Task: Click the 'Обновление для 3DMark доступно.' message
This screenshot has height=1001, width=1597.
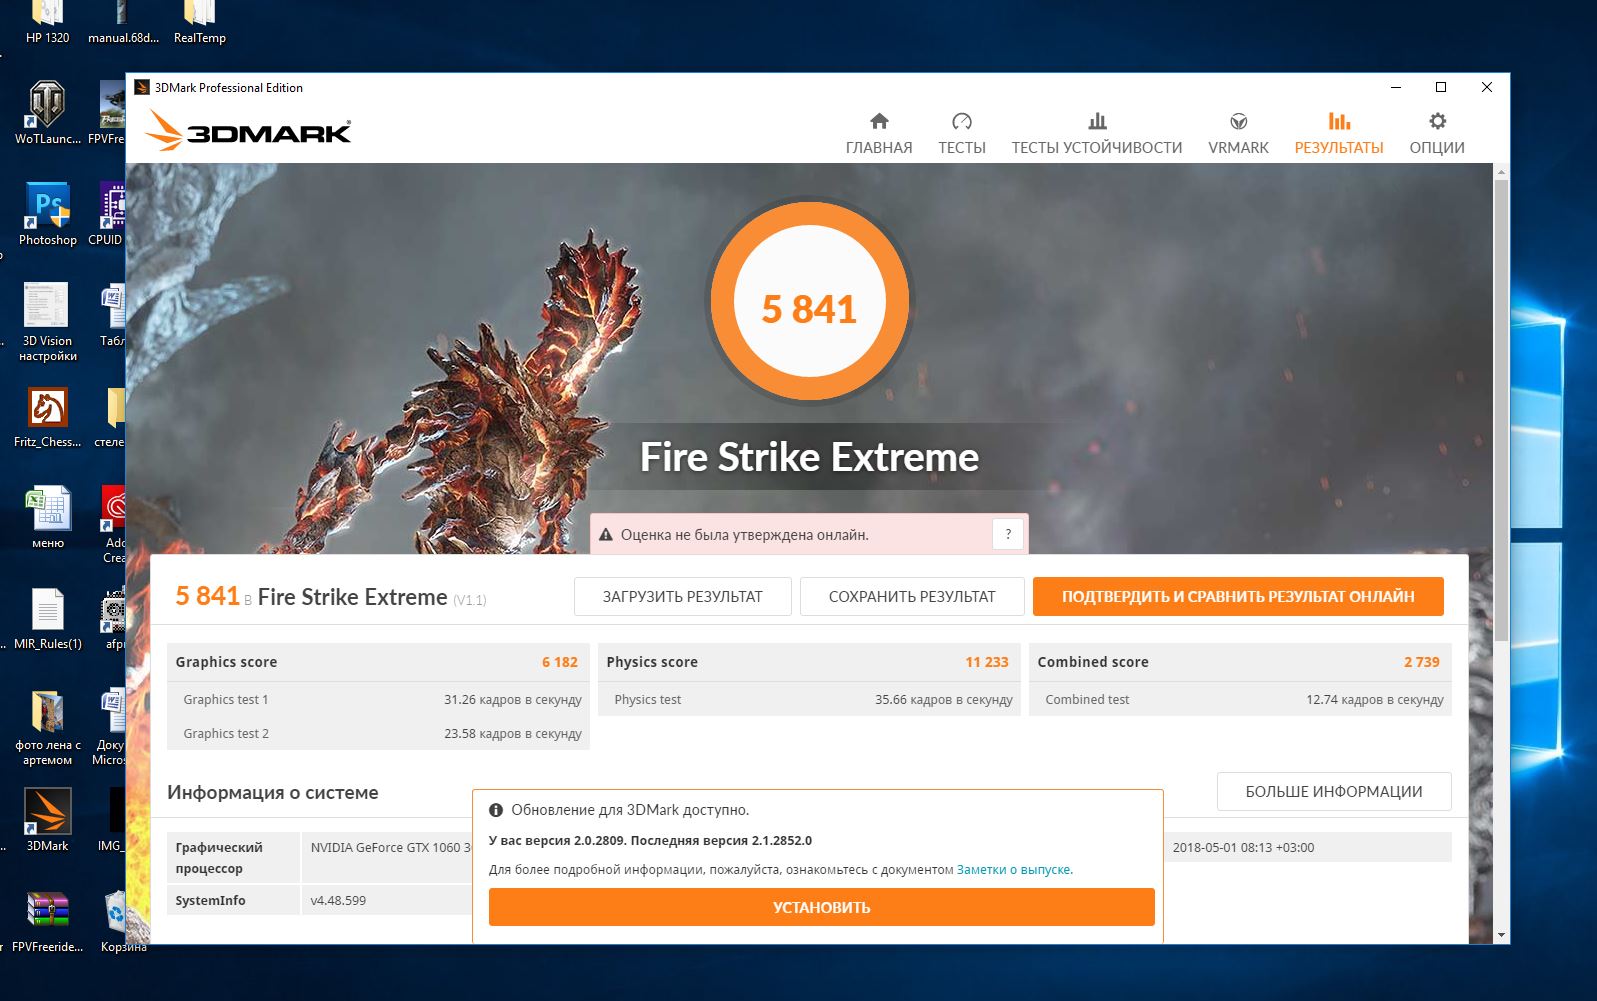Action: (x=630, y=810)
